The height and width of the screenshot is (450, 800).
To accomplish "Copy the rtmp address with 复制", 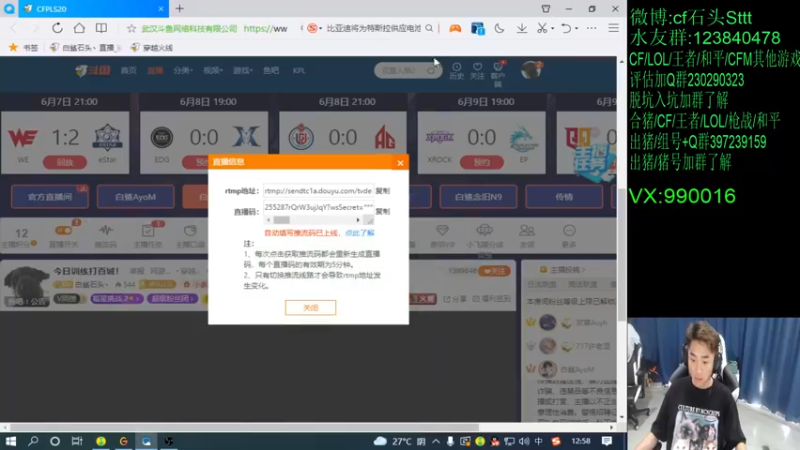I will pyautogui.click(x=383, y=191).
